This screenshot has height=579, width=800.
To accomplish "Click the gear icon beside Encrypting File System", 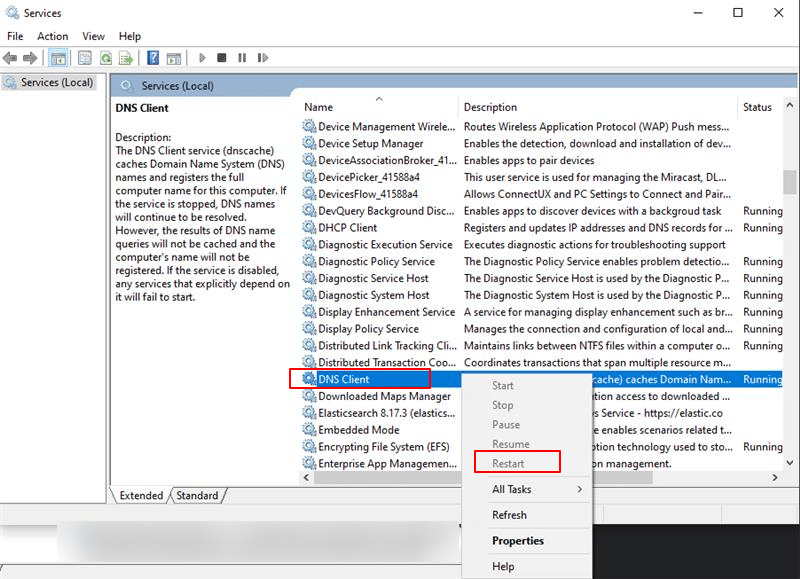I will coord(309,446).
